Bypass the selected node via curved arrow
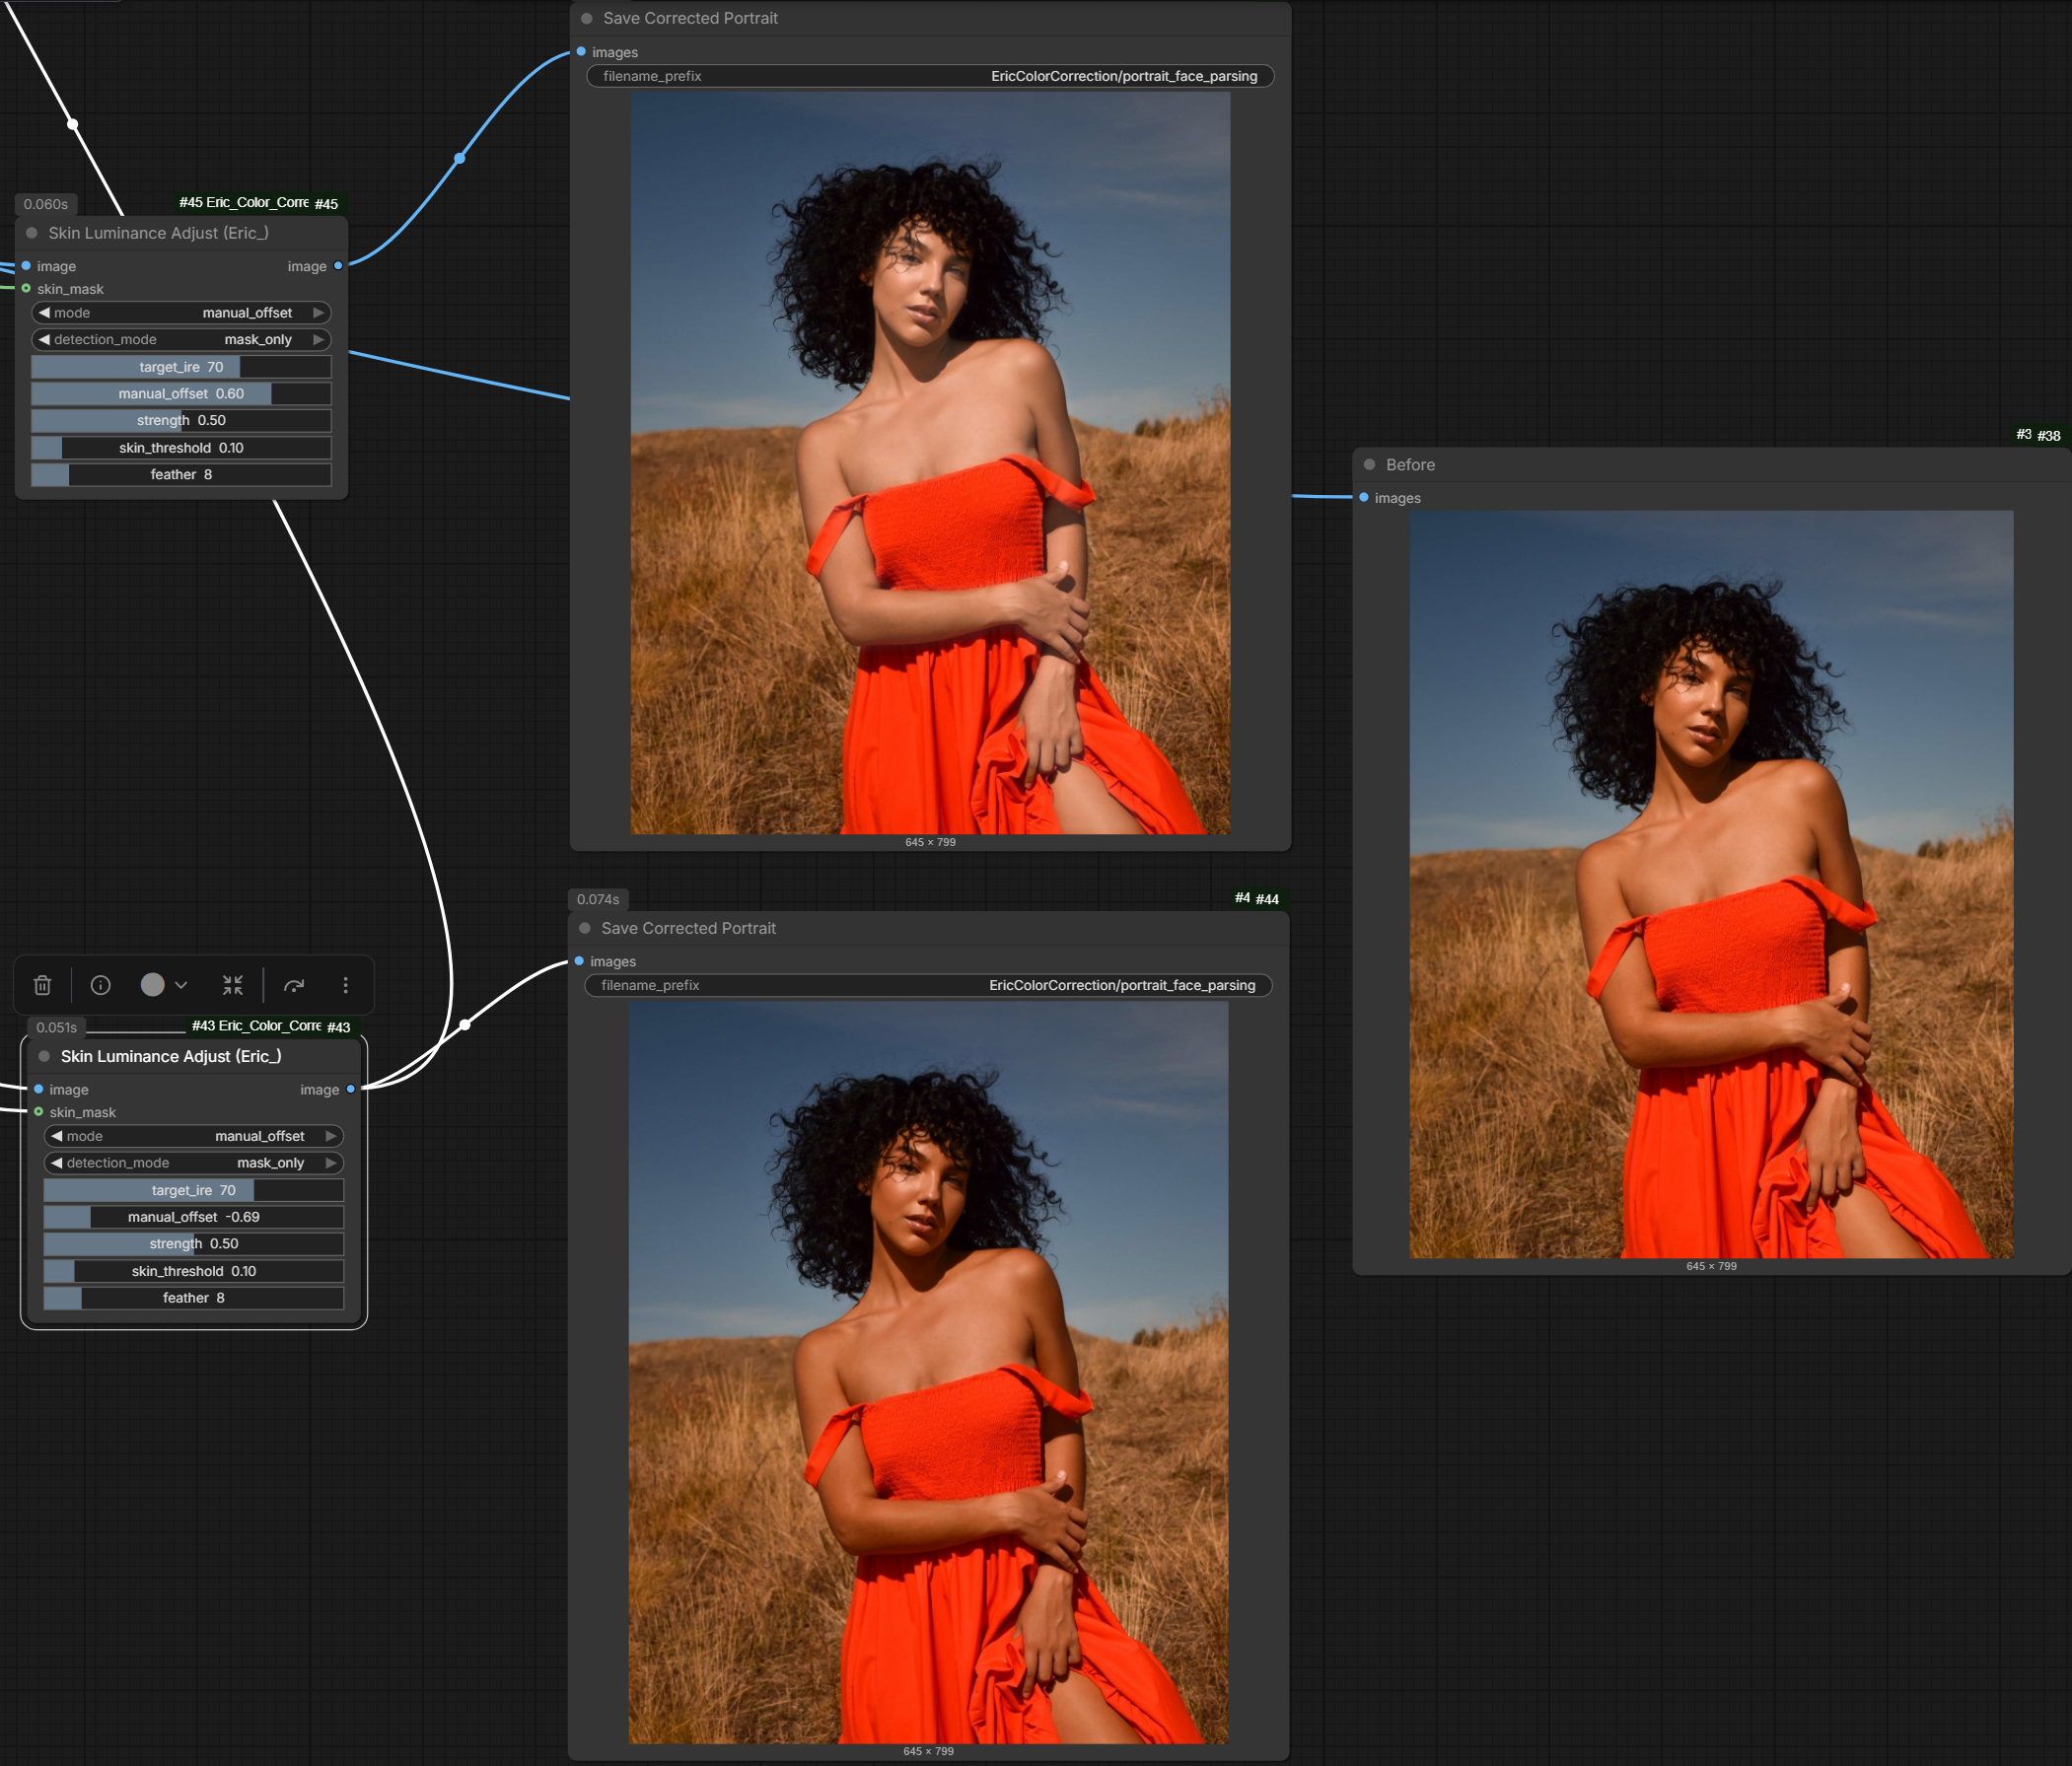Screen dimensions: 2072x1766 (294, 985)
